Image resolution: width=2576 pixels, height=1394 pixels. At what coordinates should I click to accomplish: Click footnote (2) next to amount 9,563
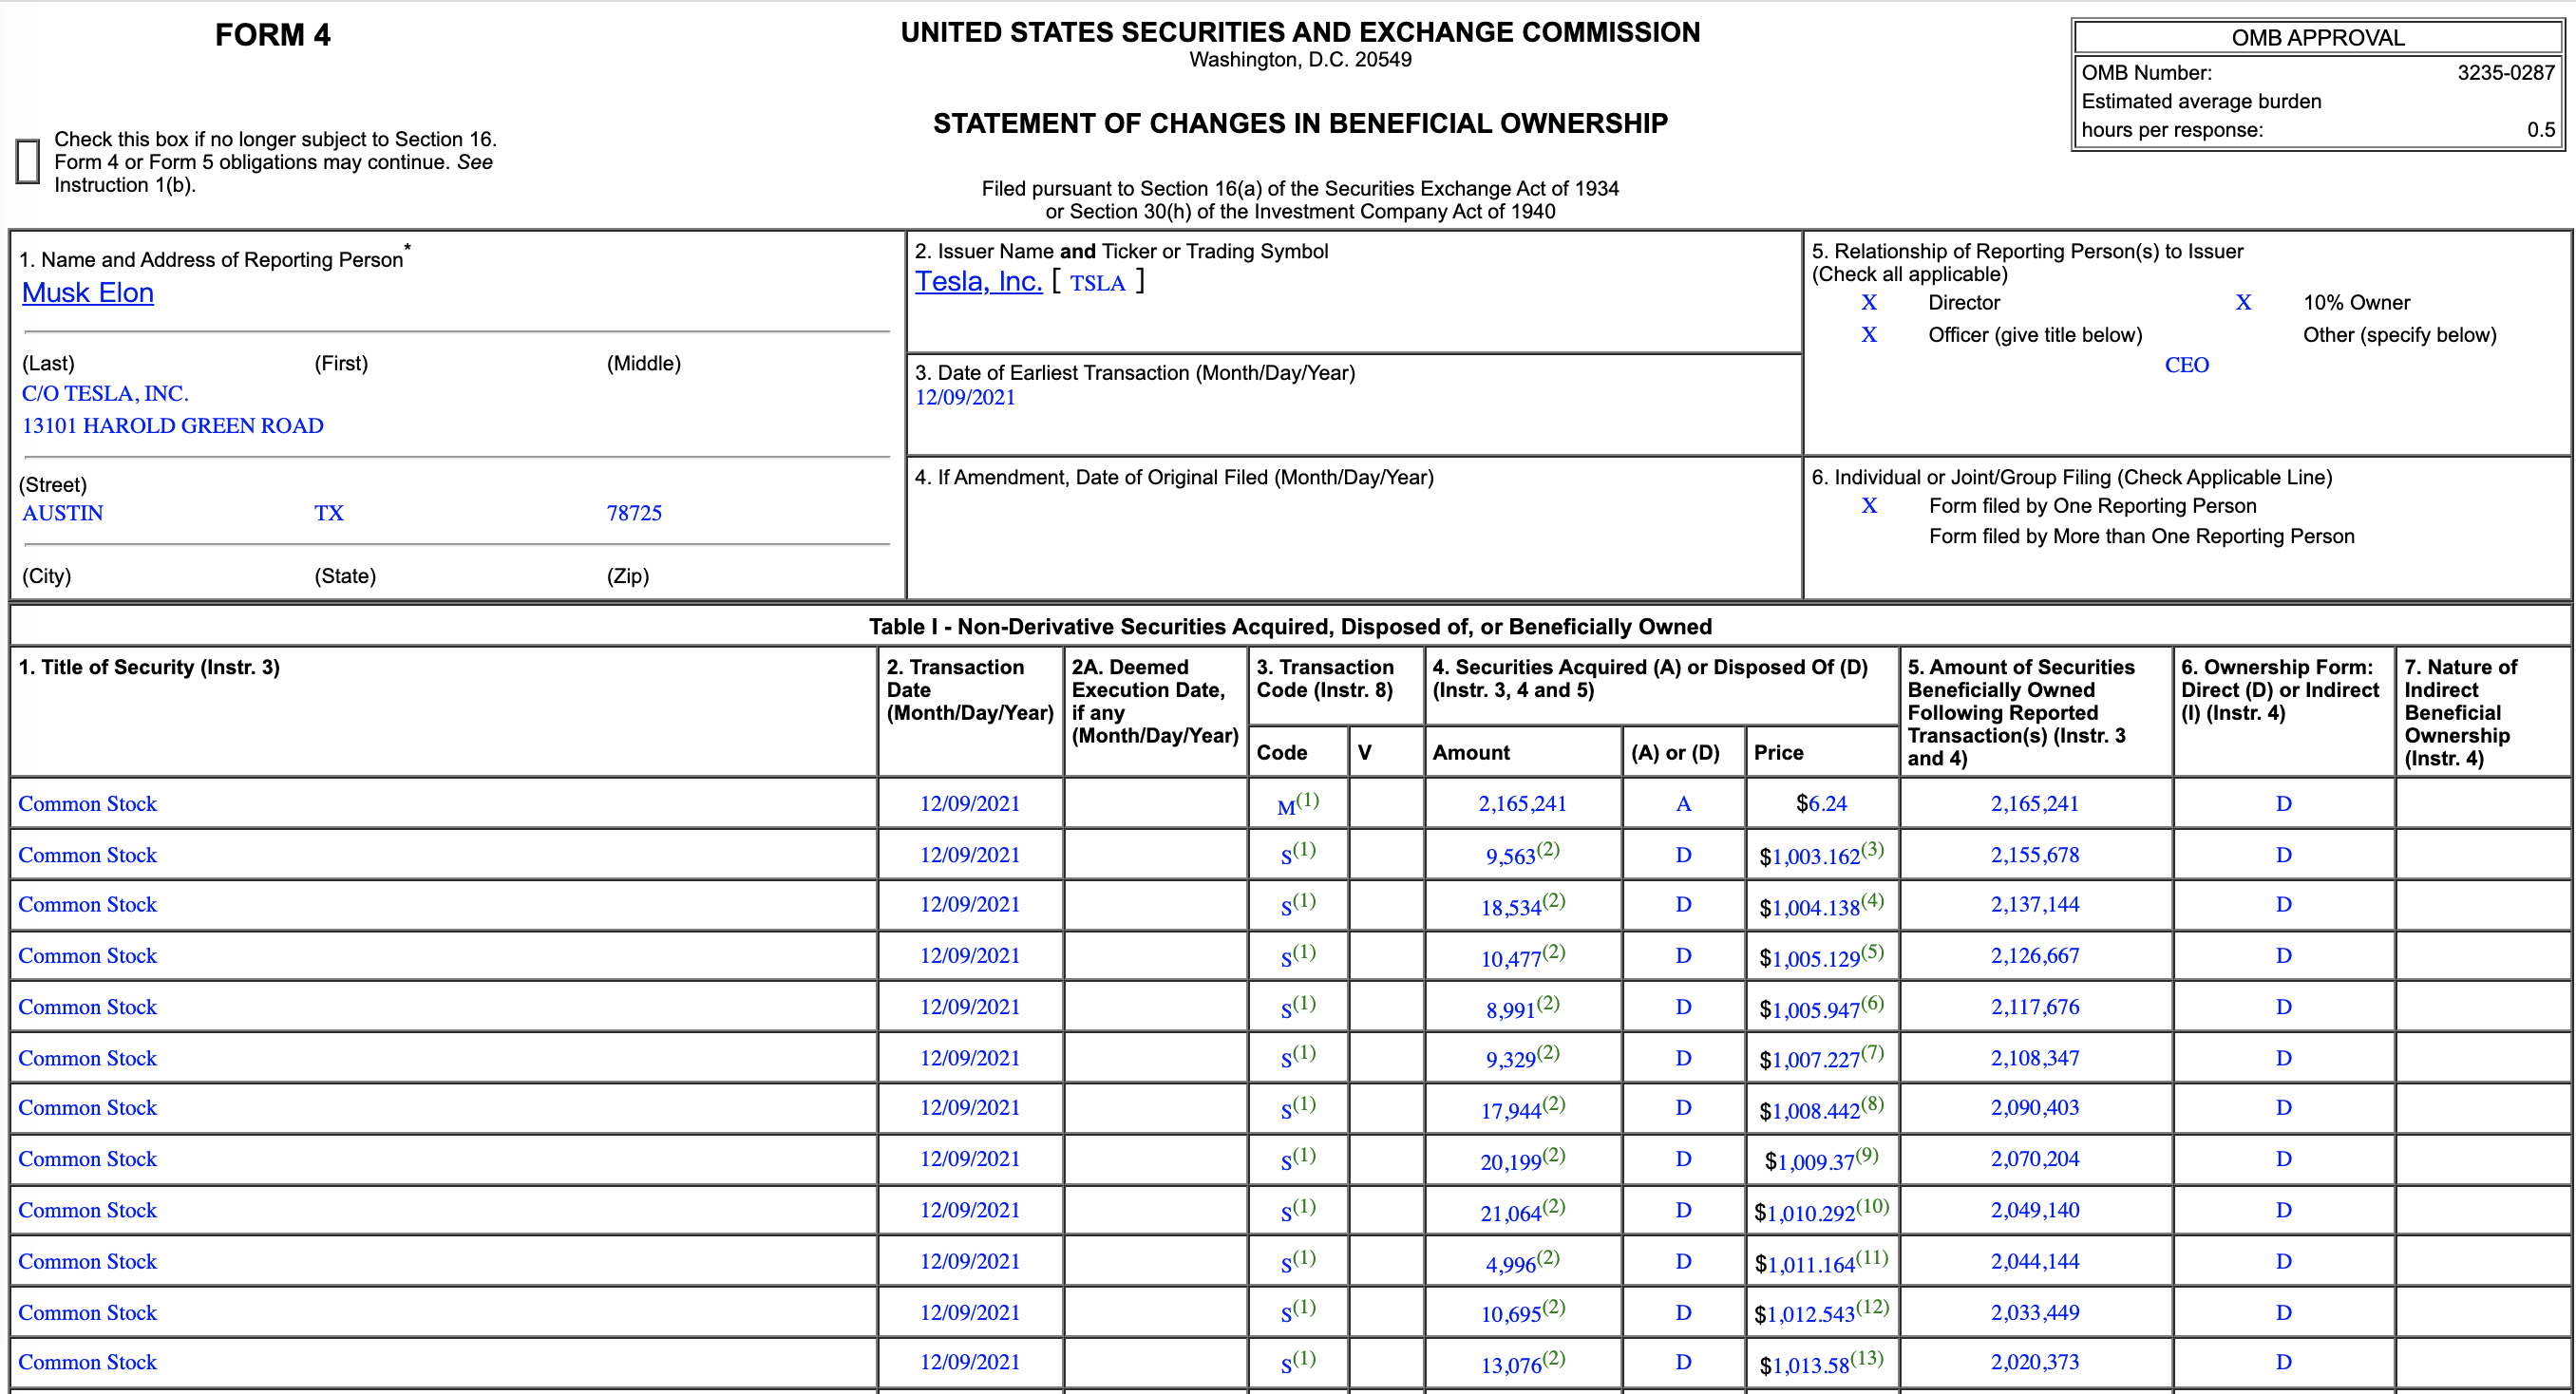coord(1548,849)
